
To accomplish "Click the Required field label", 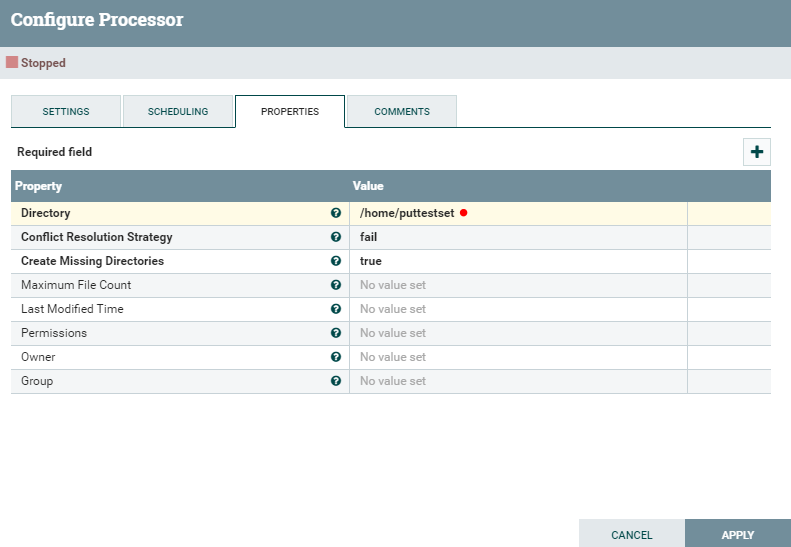I will click(x=54, y=152).
